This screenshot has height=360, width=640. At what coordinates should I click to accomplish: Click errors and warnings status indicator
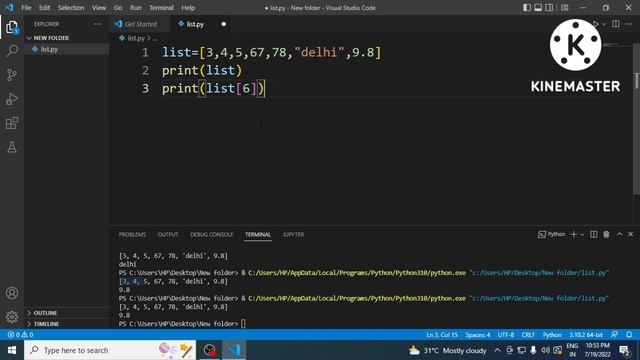coord(20,335)
